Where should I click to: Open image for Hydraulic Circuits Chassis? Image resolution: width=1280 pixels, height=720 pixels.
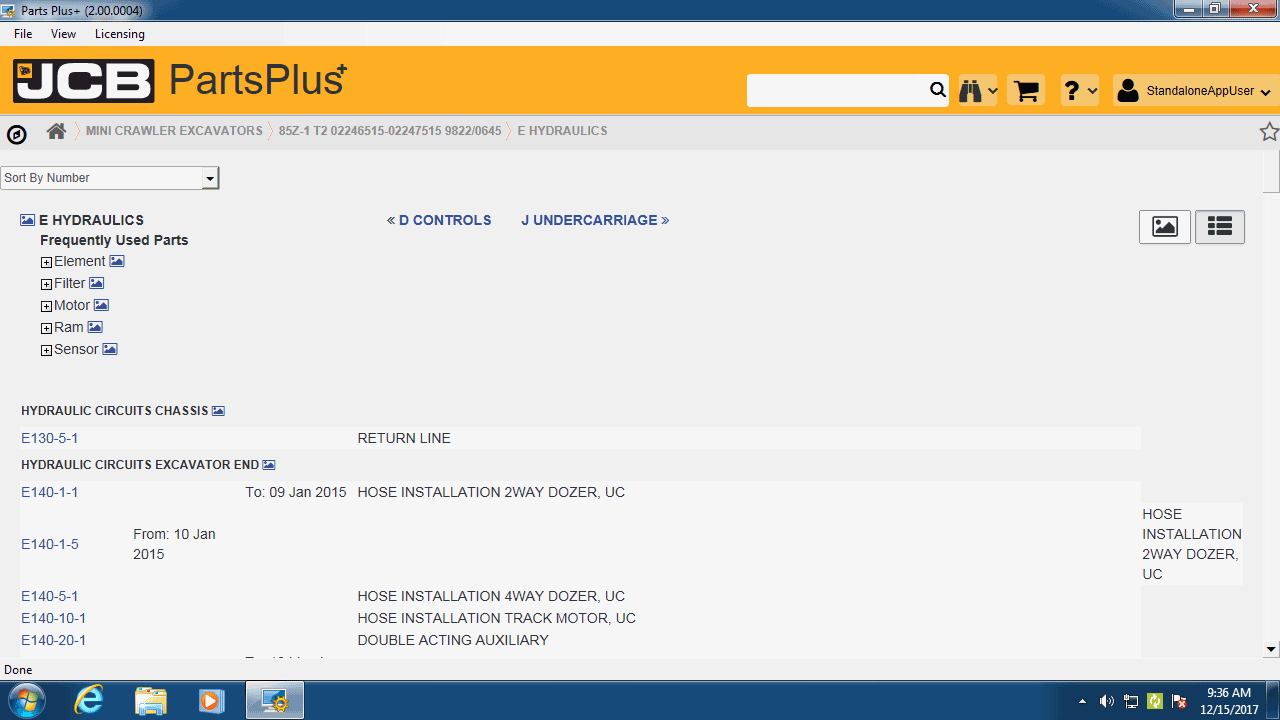coord(218,411)
